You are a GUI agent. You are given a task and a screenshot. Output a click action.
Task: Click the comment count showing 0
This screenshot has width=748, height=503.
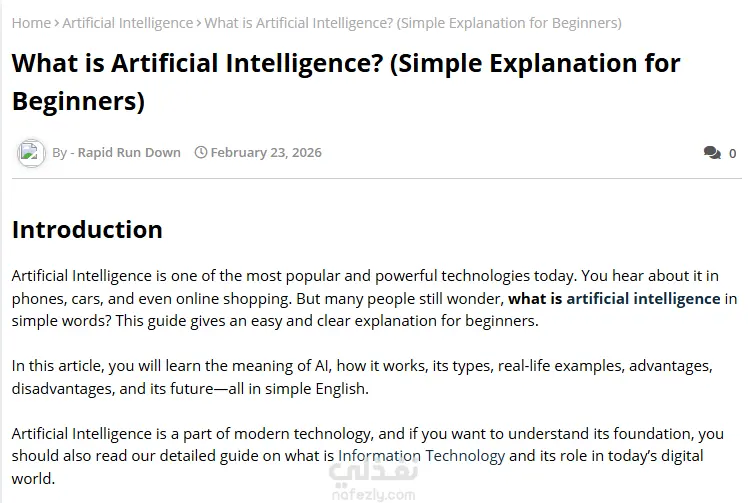pos(732,154)
